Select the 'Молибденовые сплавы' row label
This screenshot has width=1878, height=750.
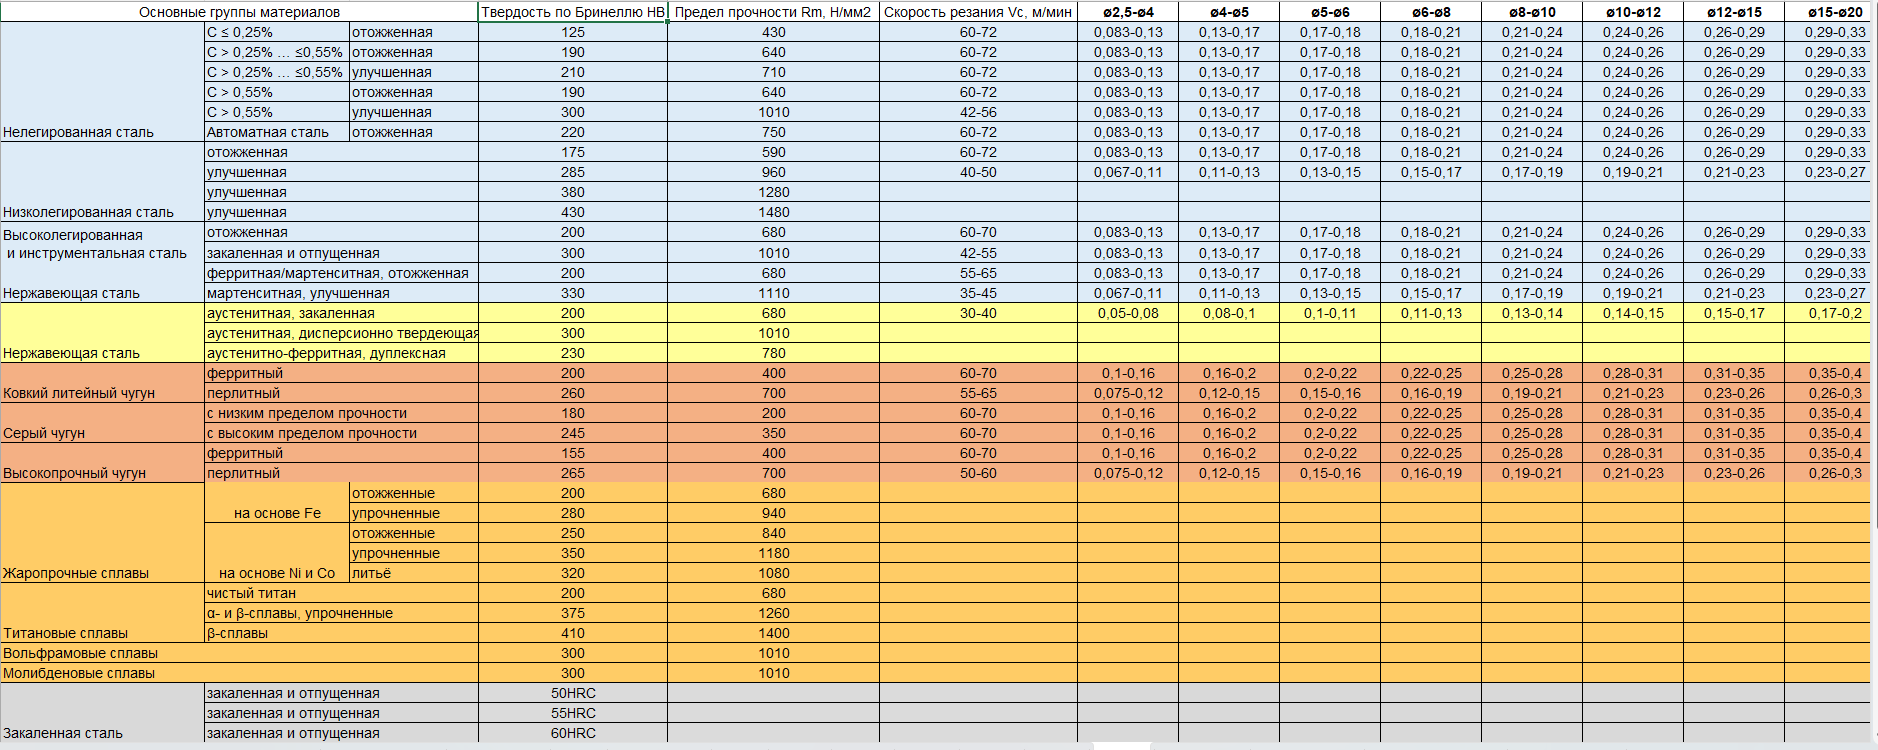(239, 673)
